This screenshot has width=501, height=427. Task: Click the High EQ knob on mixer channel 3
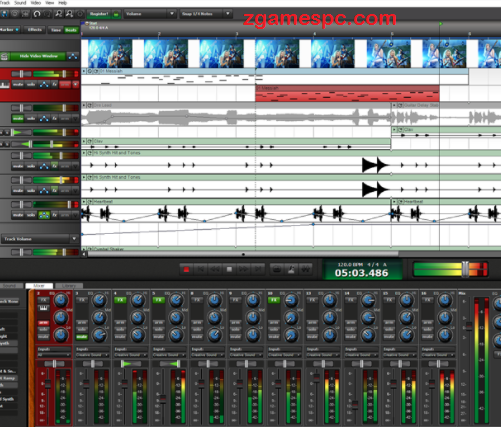click(99, 300)
